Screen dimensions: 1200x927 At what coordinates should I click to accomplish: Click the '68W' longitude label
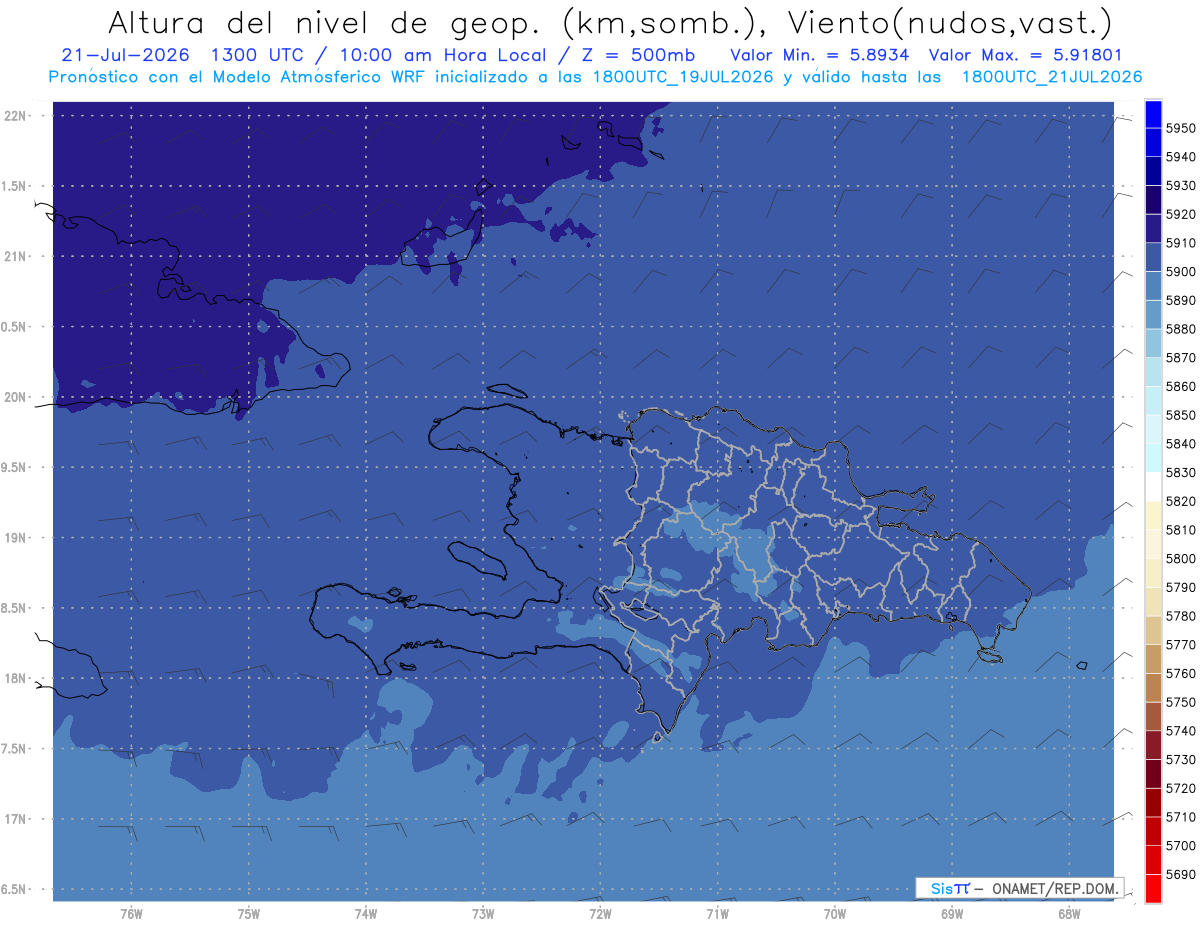pyautogui.click(x=1068, y=914)
